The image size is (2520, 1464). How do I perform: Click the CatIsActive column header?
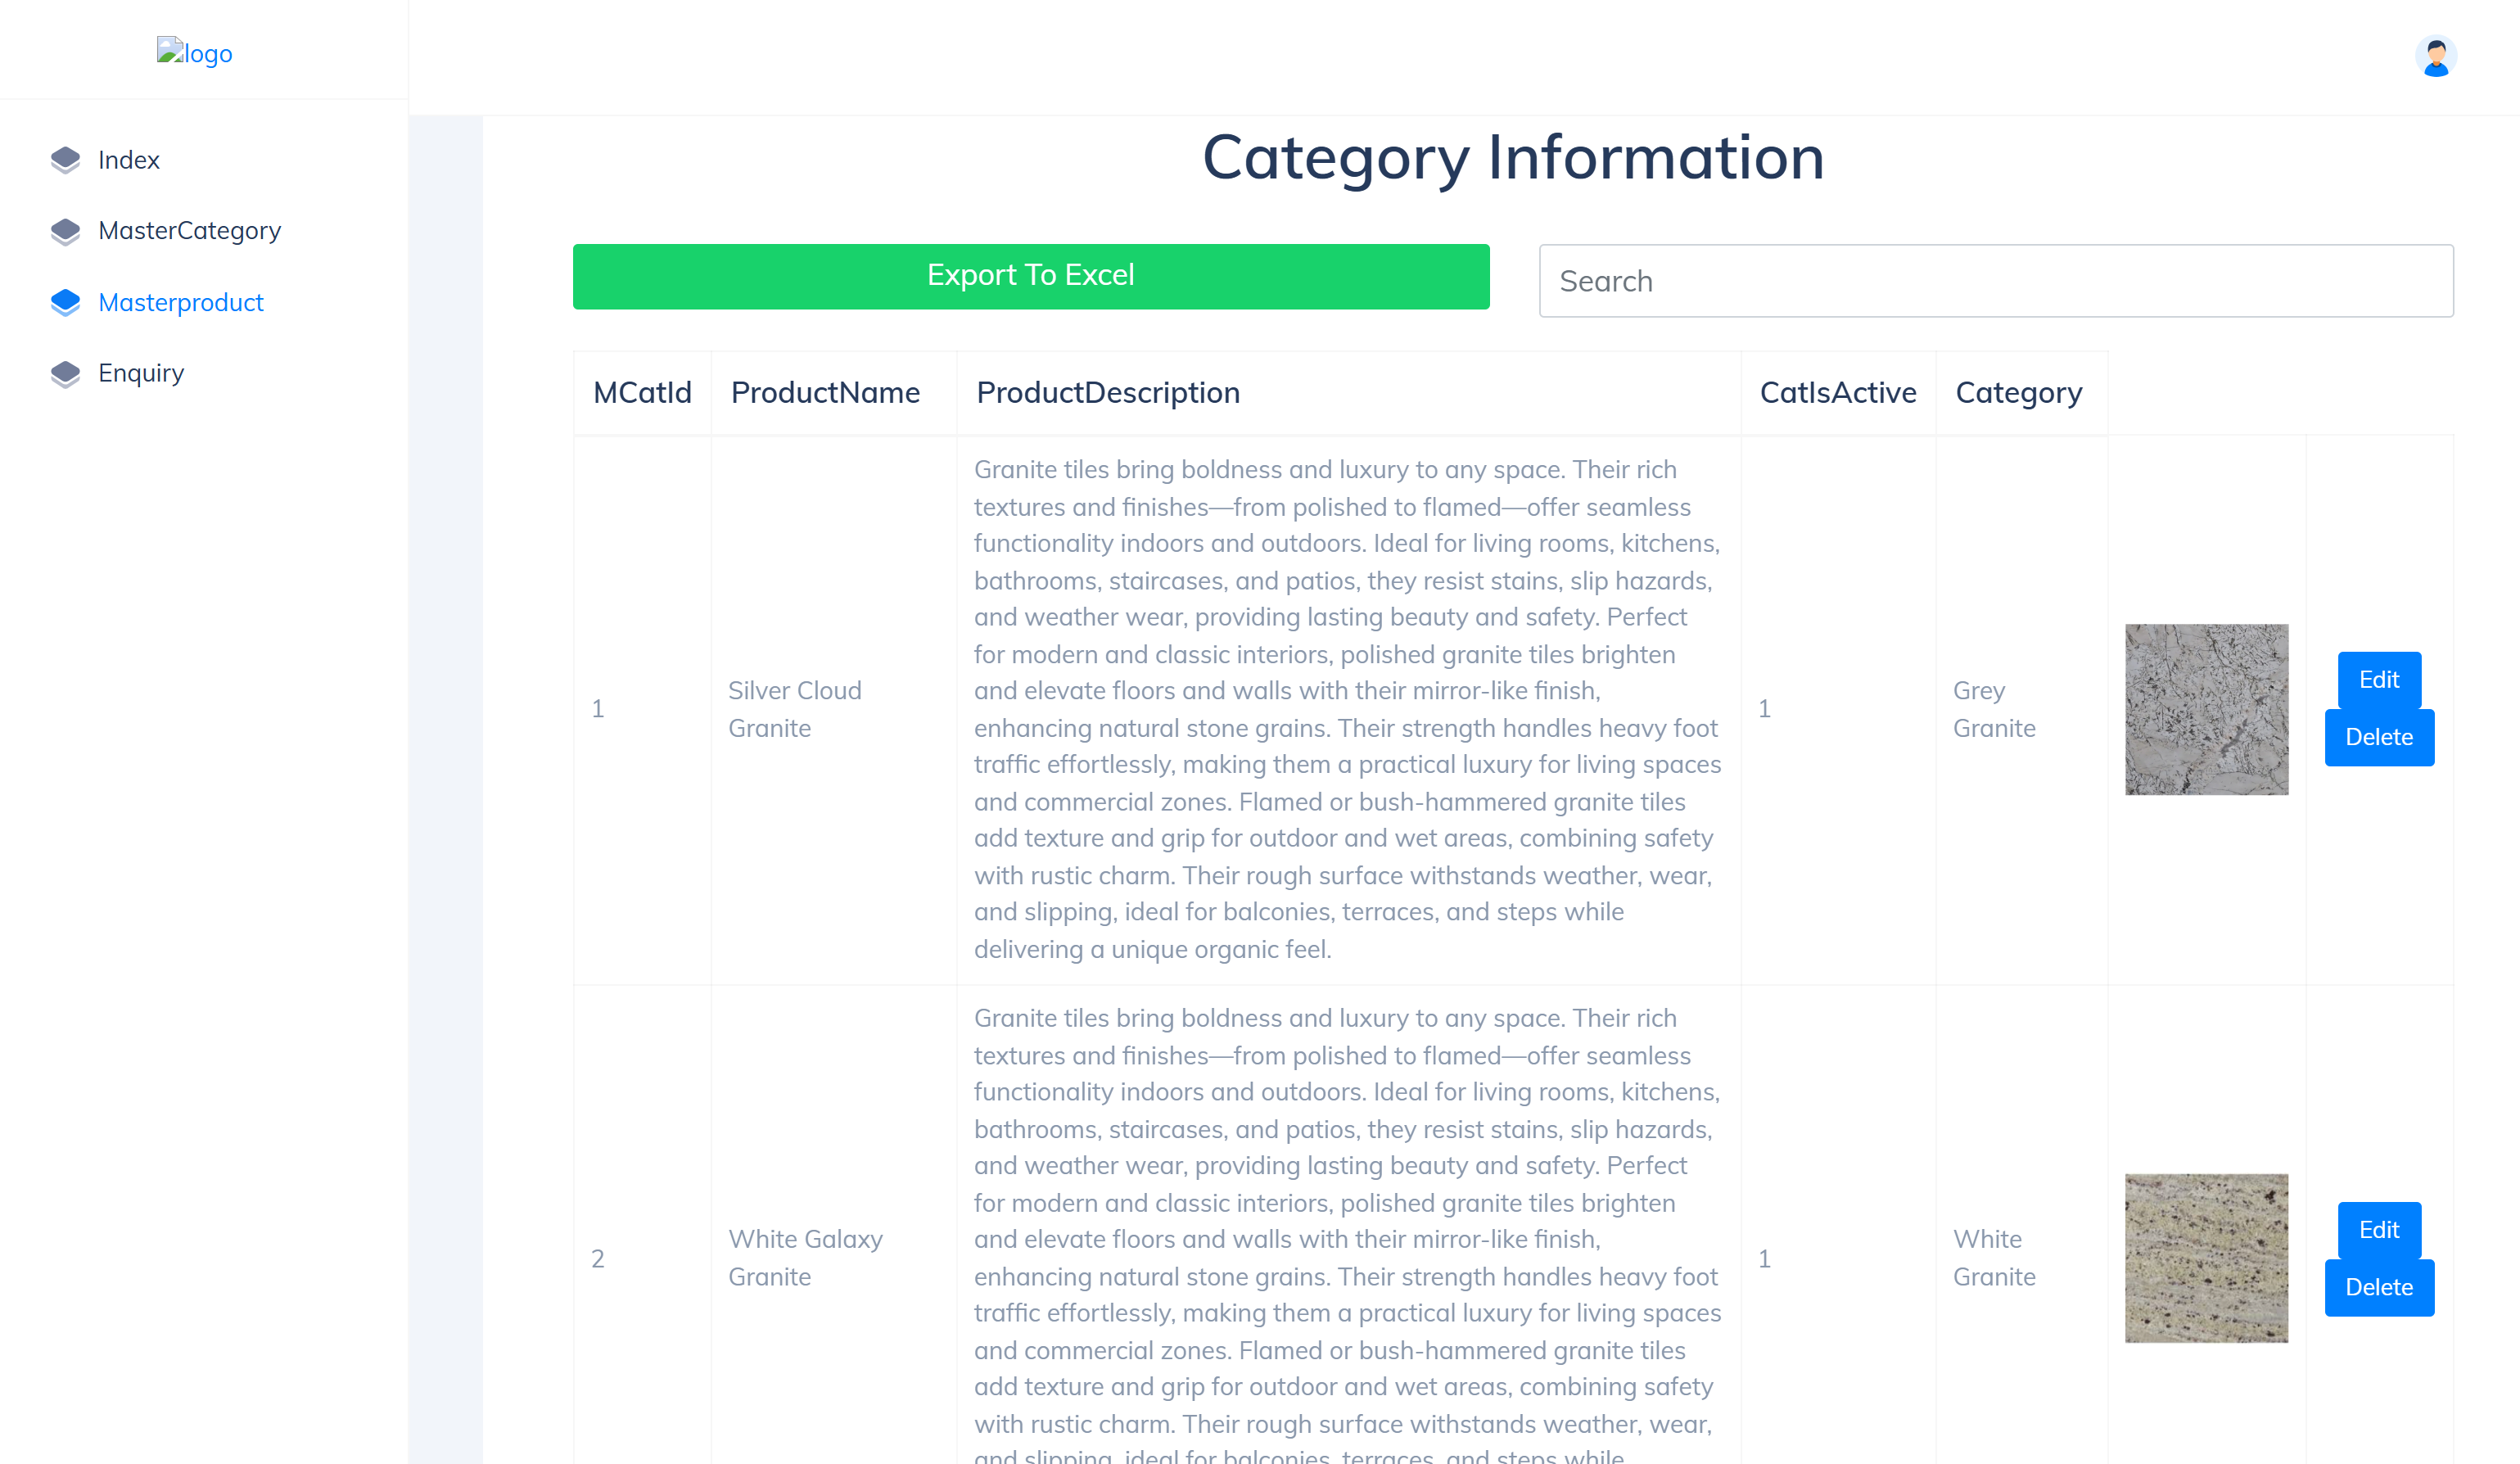point(1837,393)
